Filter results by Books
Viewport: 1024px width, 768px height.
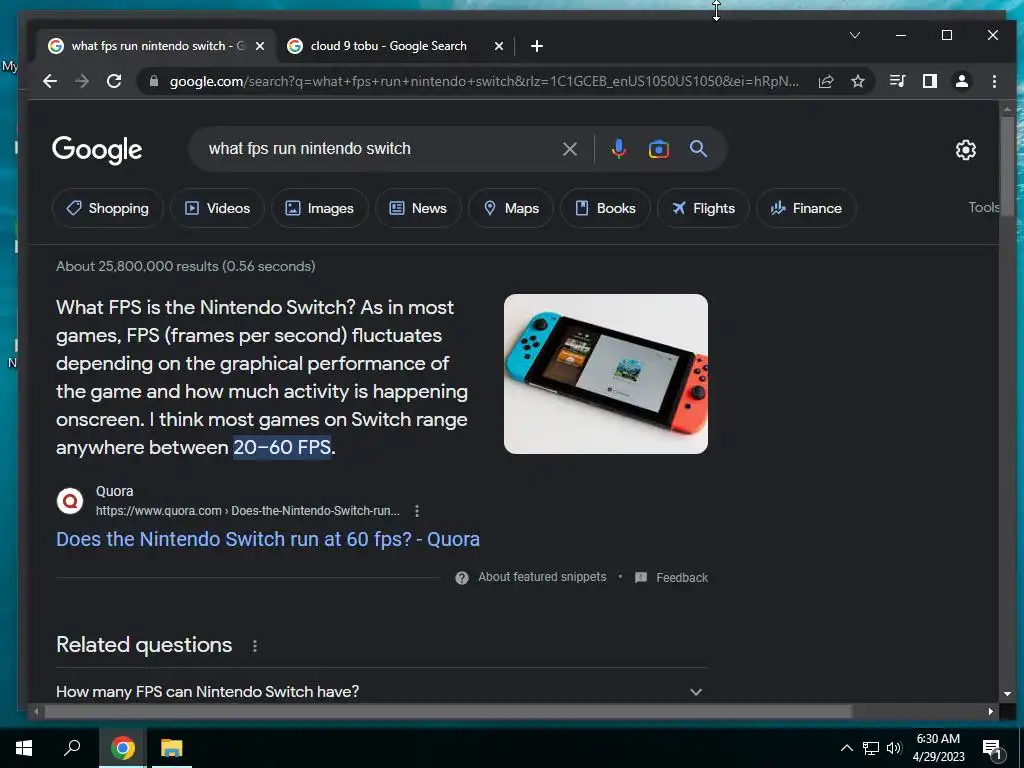605,208
